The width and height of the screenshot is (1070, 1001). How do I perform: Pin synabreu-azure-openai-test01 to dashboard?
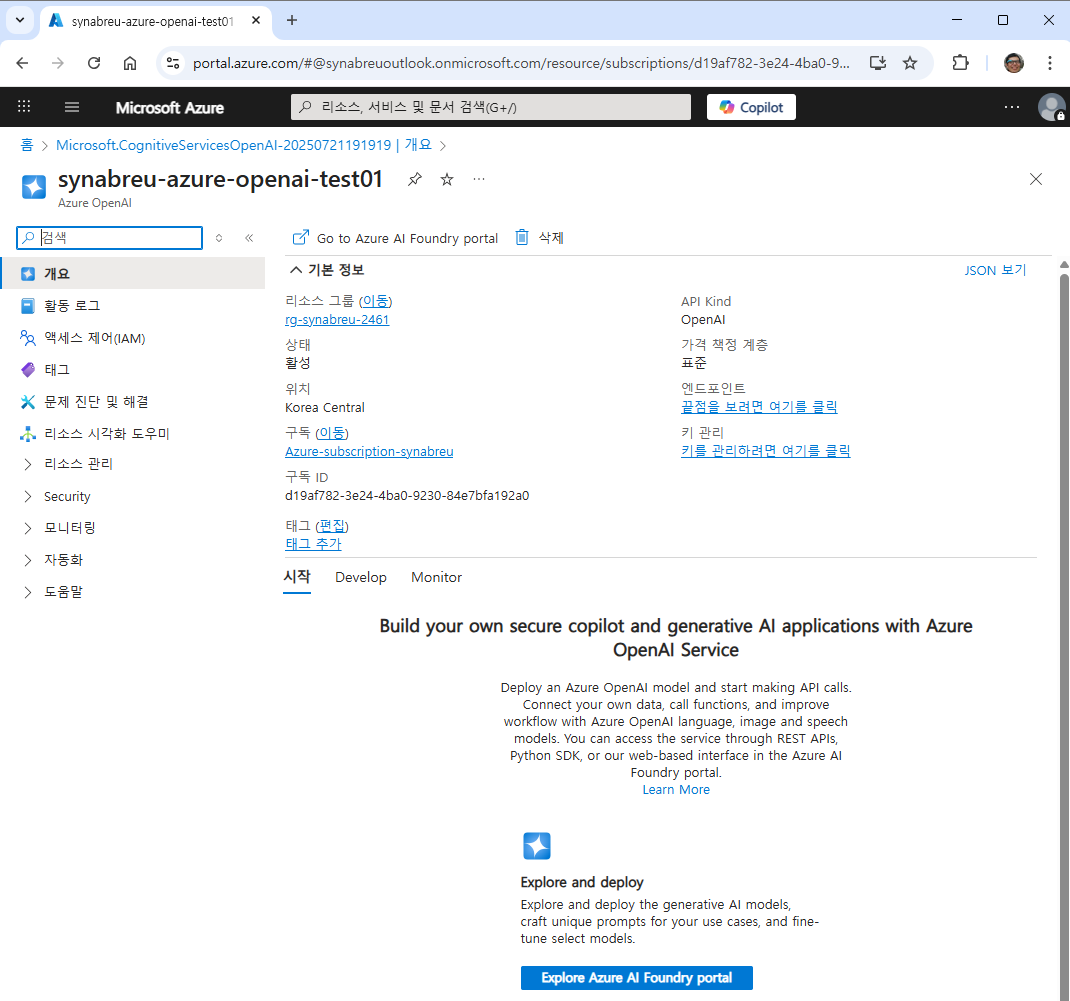[415, 179]
